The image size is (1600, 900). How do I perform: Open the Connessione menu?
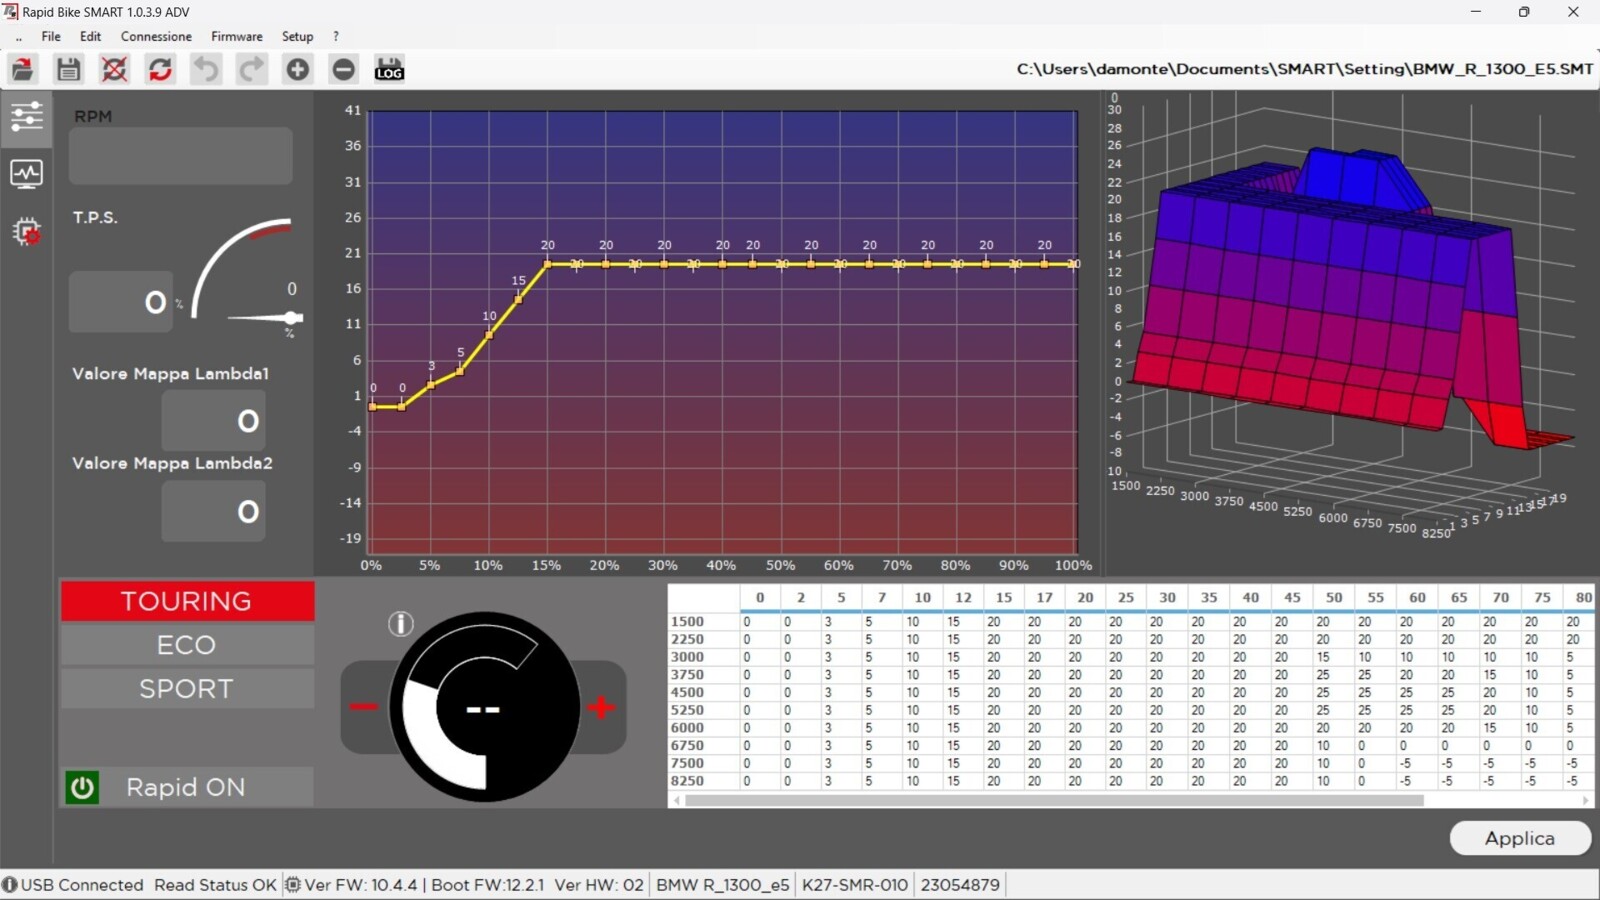[x=156, y=36]
